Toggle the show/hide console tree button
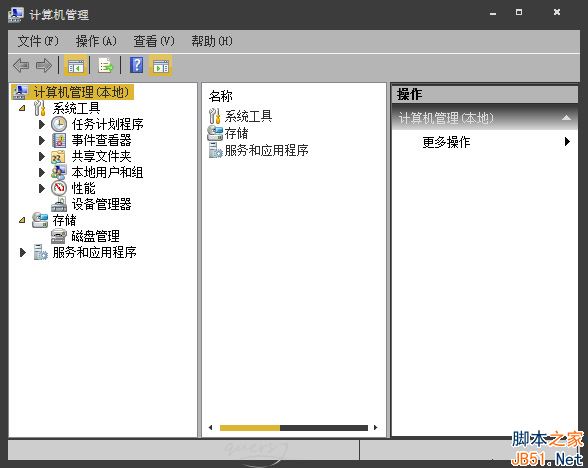Viewport: 588px width, 468px height. [x=76, y=66]
